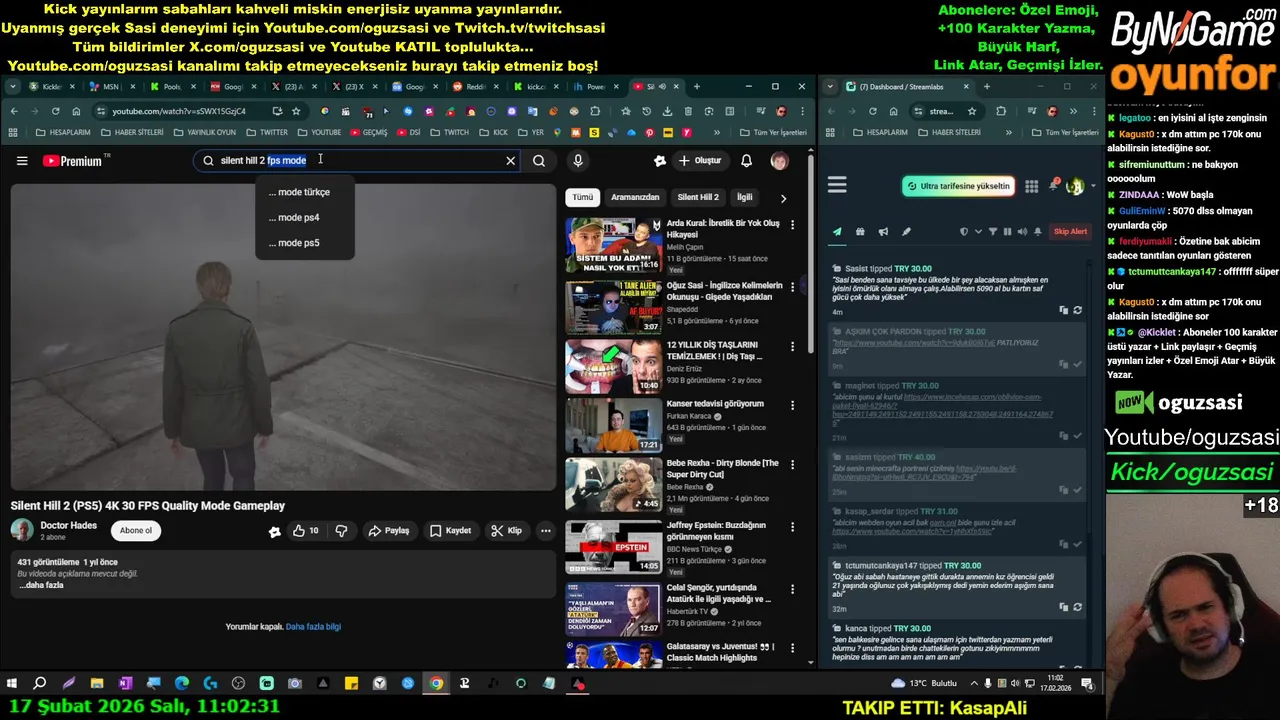Viewport: 1280px width, 720px height.
Task: Toggle the shield moderation icon
Action: click(x=964, y=232)
